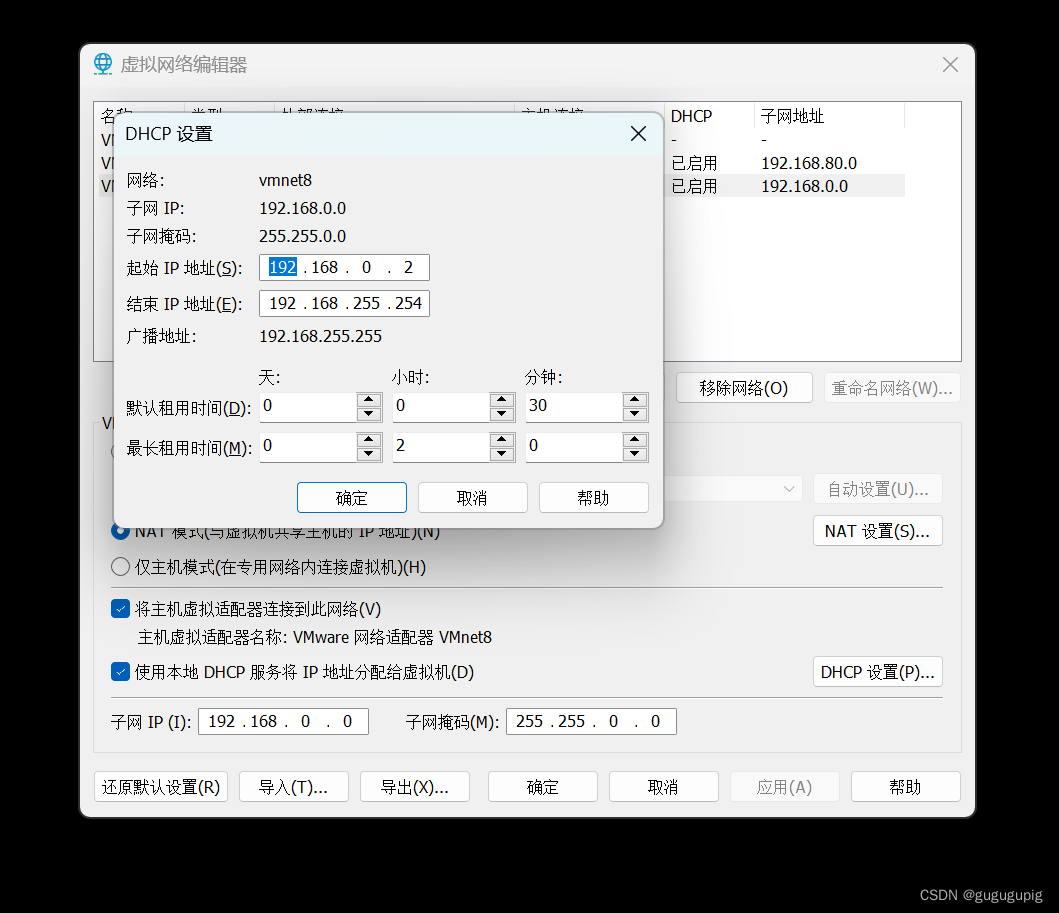Screen dimensions: 1059x913
Task: Open DHCP 设置(P)... in main window
Action: [878, 672]
